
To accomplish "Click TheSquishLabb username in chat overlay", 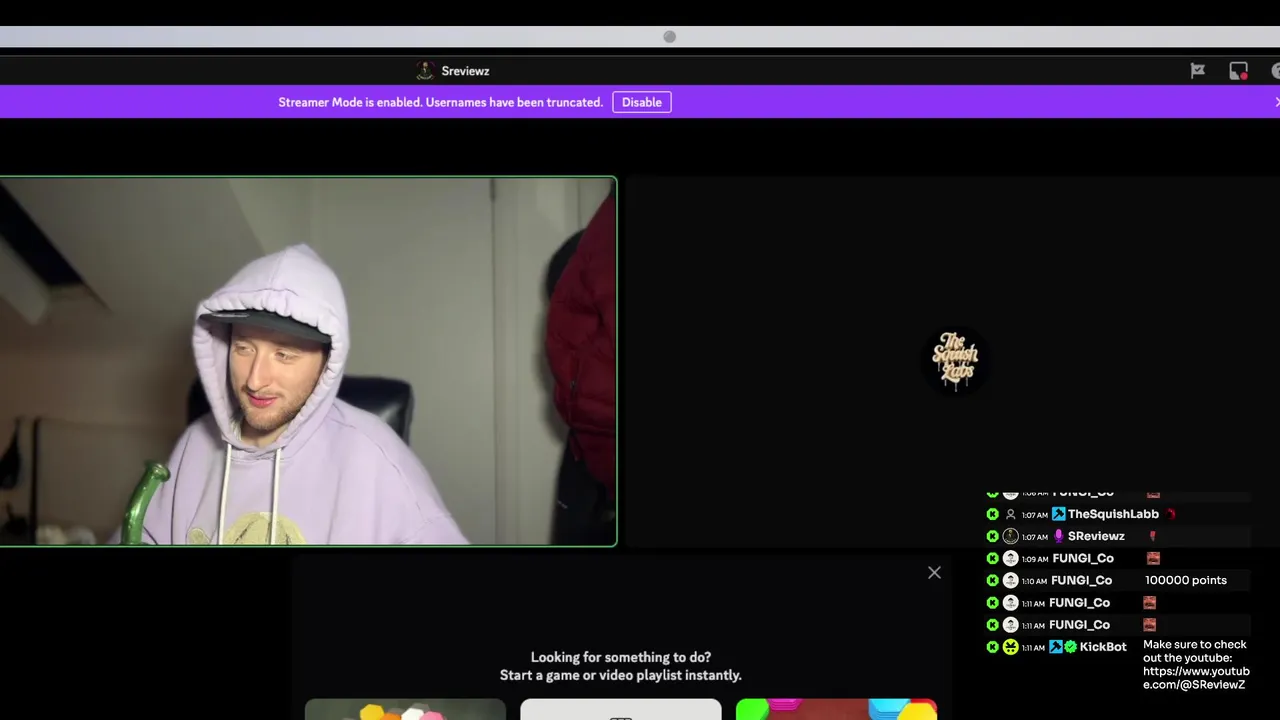I will tap(1113, 514).
